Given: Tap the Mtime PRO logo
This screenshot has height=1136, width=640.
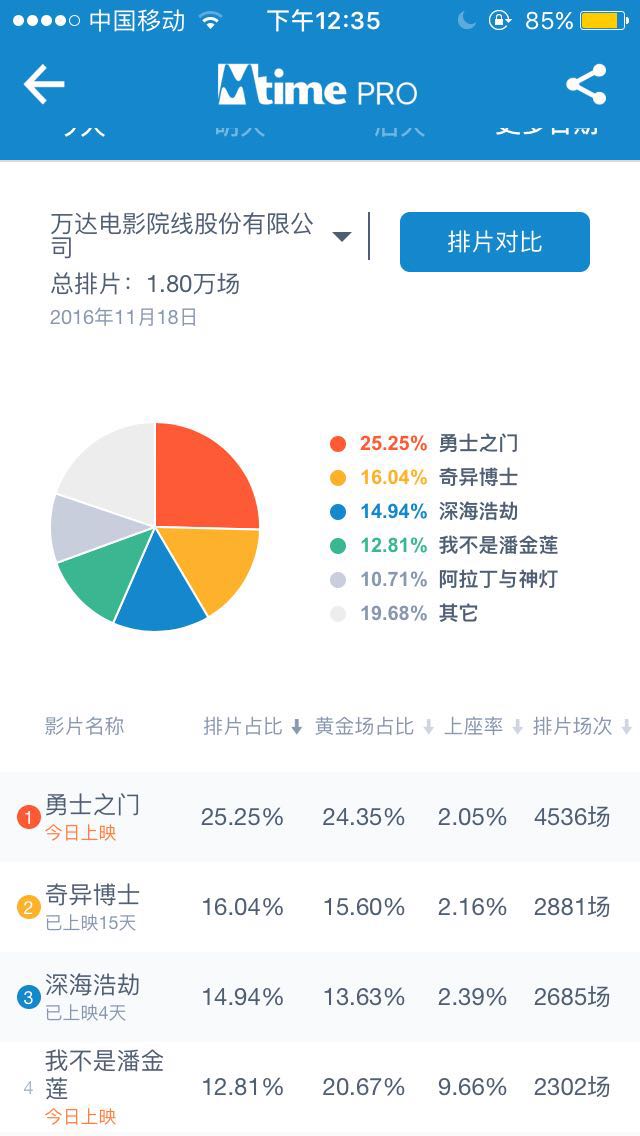Looking at the screenshot, I should pyautogui.click(x=317, y=87).
